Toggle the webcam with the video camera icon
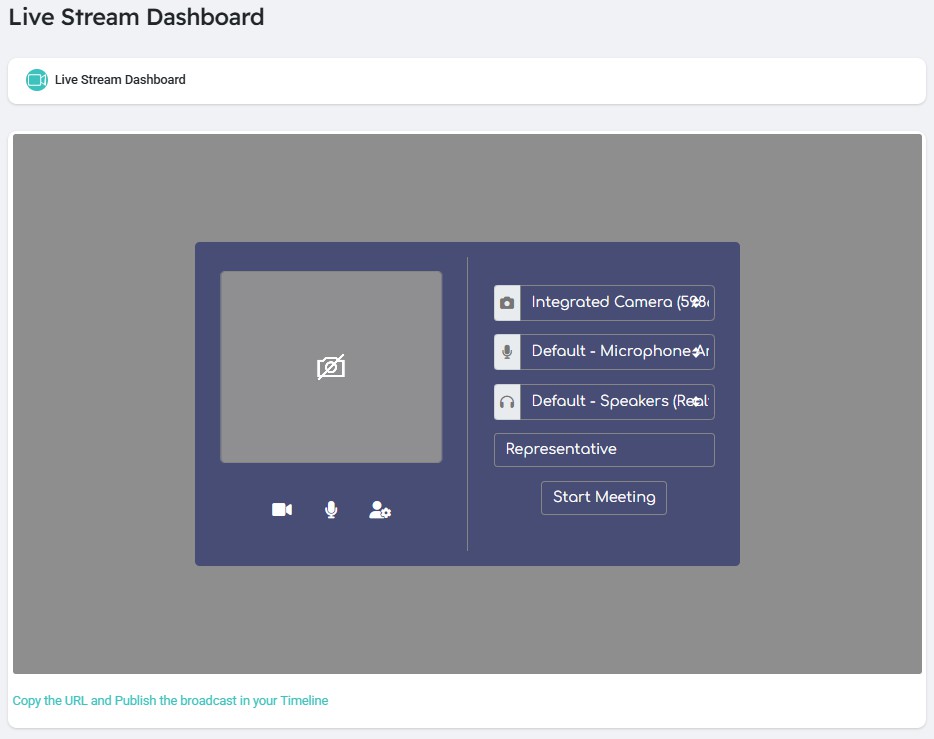The width and height of the screenshot is (934, 739). (x=282, y=510)
